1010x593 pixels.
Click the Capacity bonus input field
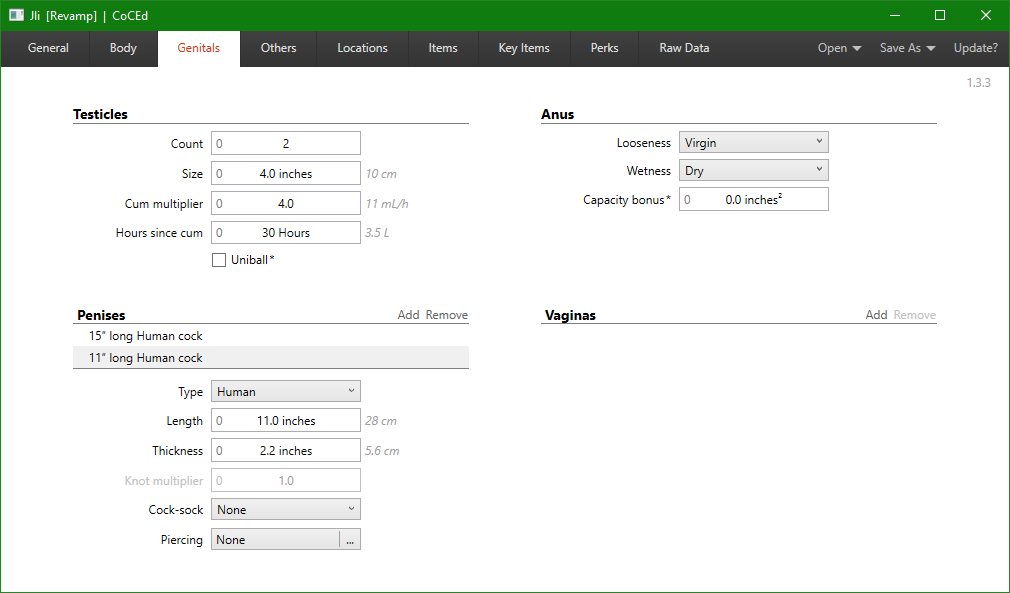click(x=753, y=200)
